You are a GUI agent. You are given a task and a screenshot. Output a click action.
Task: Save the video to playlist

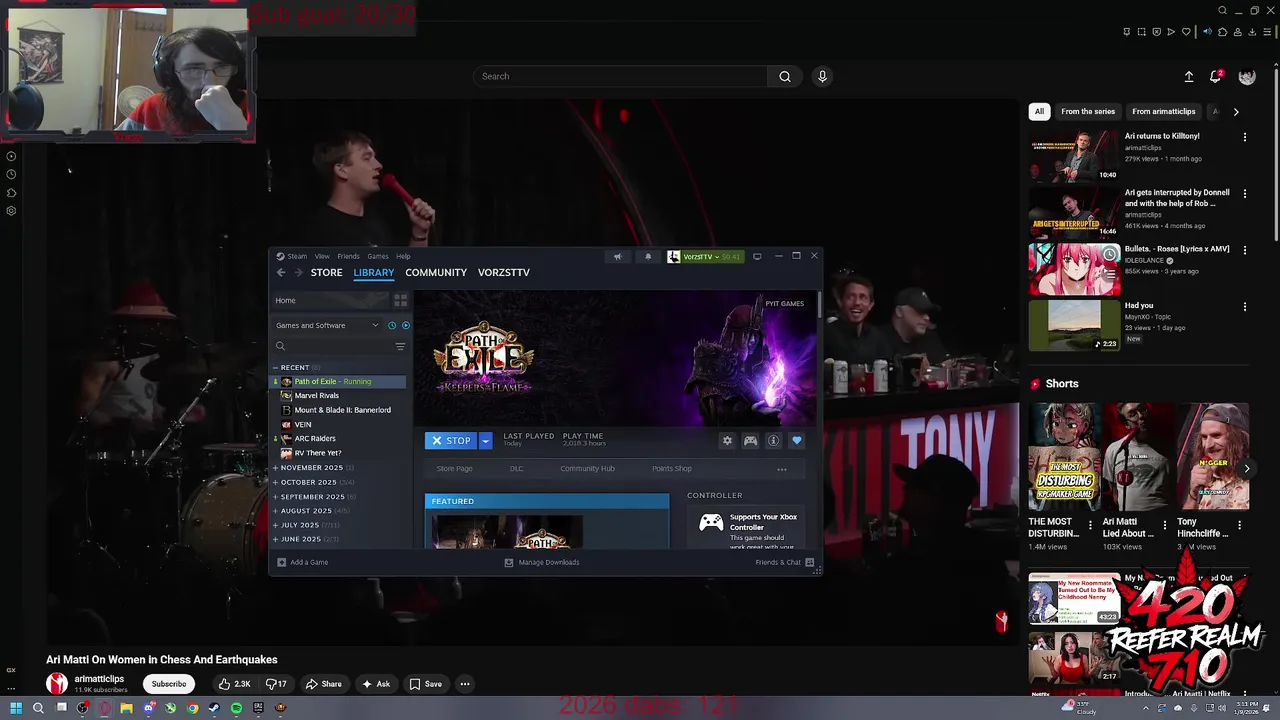(426, 684)
